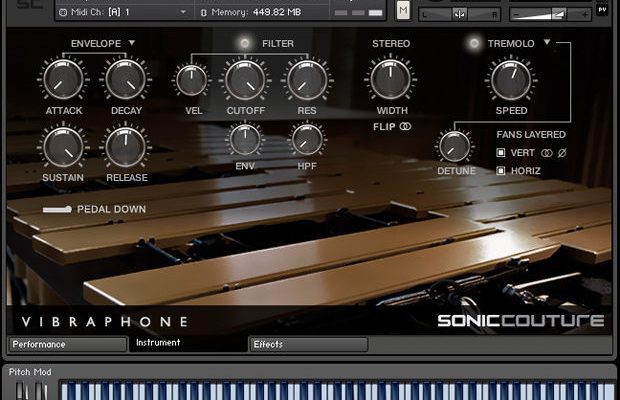
Task: Enable the HORIZ fans checkbox
Action: pyautogui.click(x=501, y=171)
